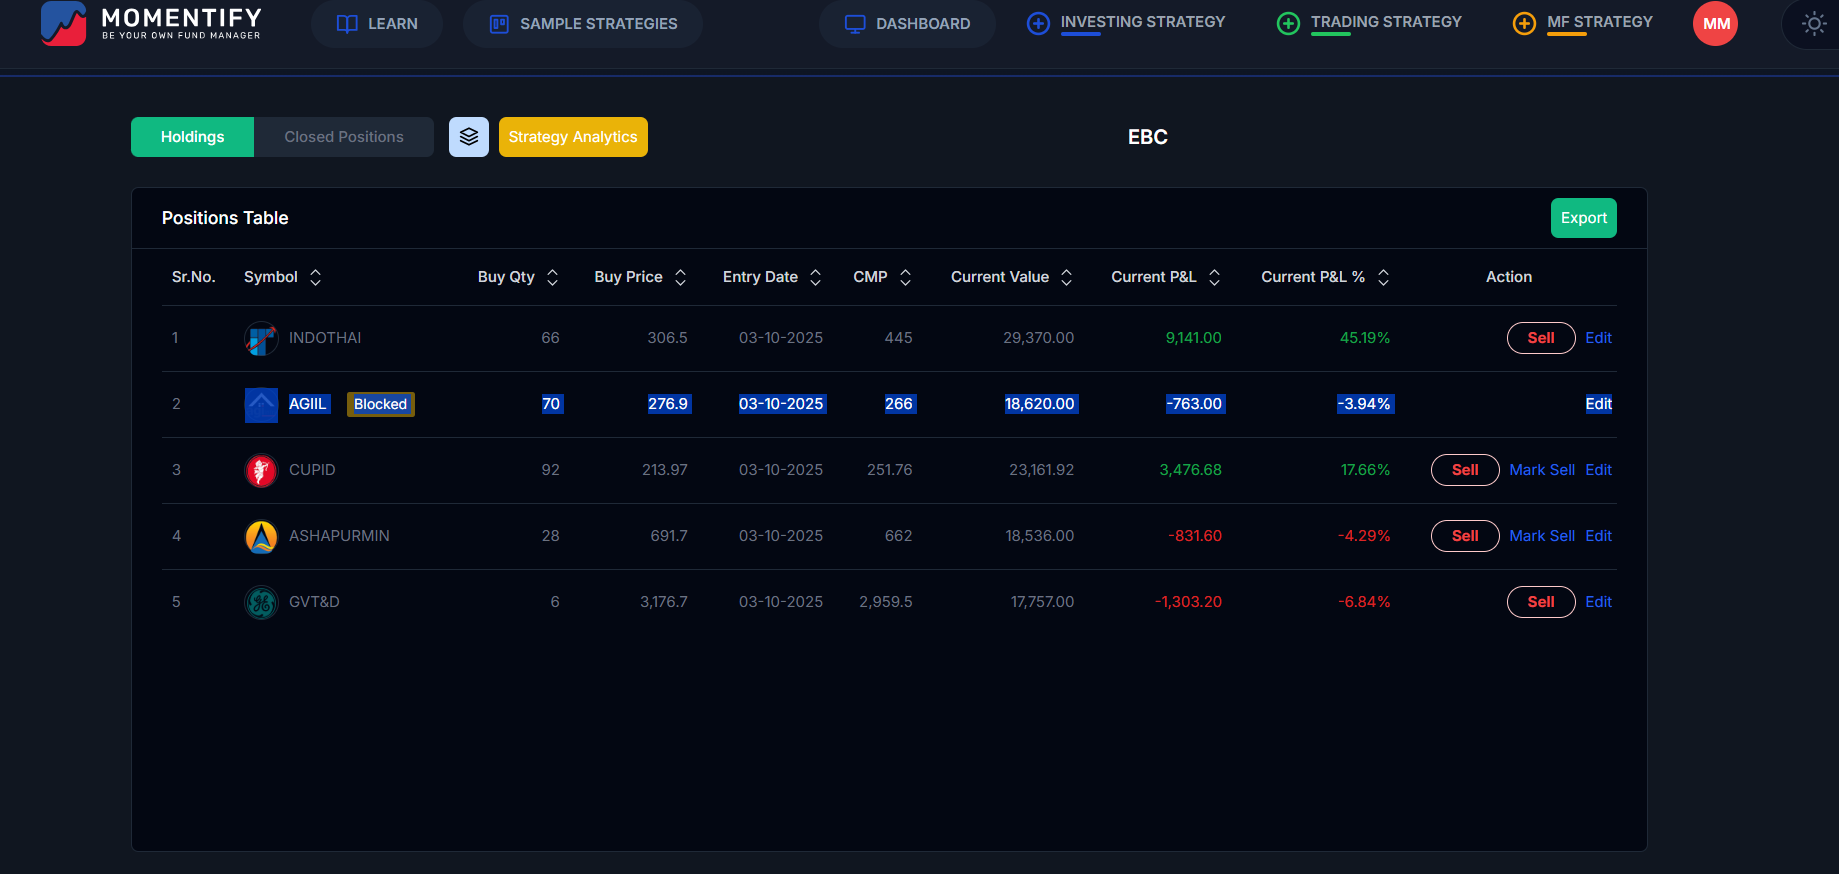Switch to the Closed Positions tab
Viewport: 1839px width, 874px height.
click(343, 137)
